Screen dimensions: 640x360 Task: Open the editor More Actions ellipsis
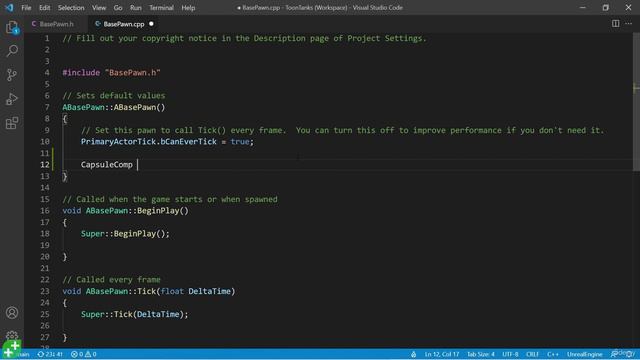click(629, 24)
